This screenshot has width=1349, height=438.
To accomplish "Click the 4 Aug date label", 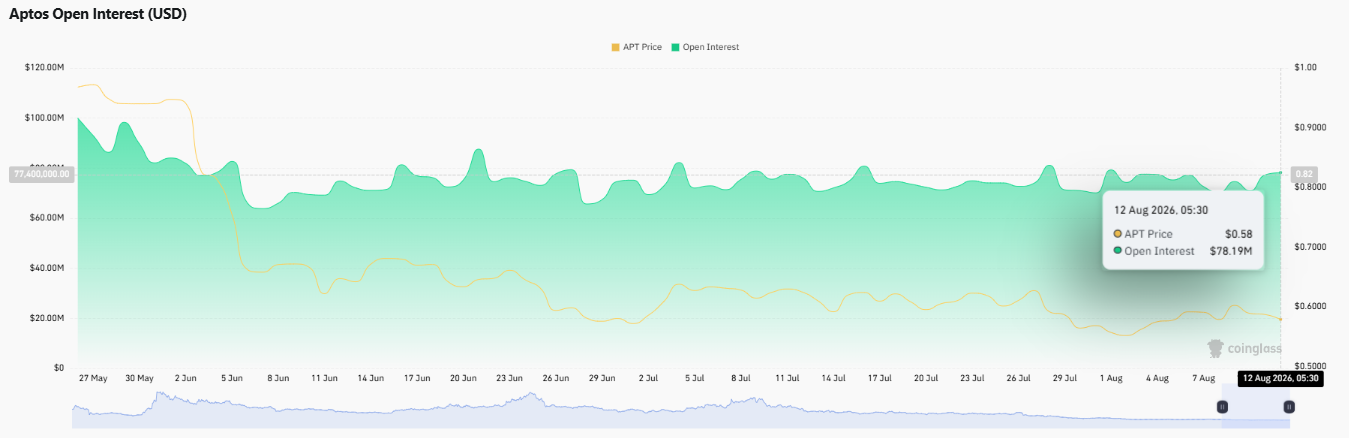I will point(1157,379).
